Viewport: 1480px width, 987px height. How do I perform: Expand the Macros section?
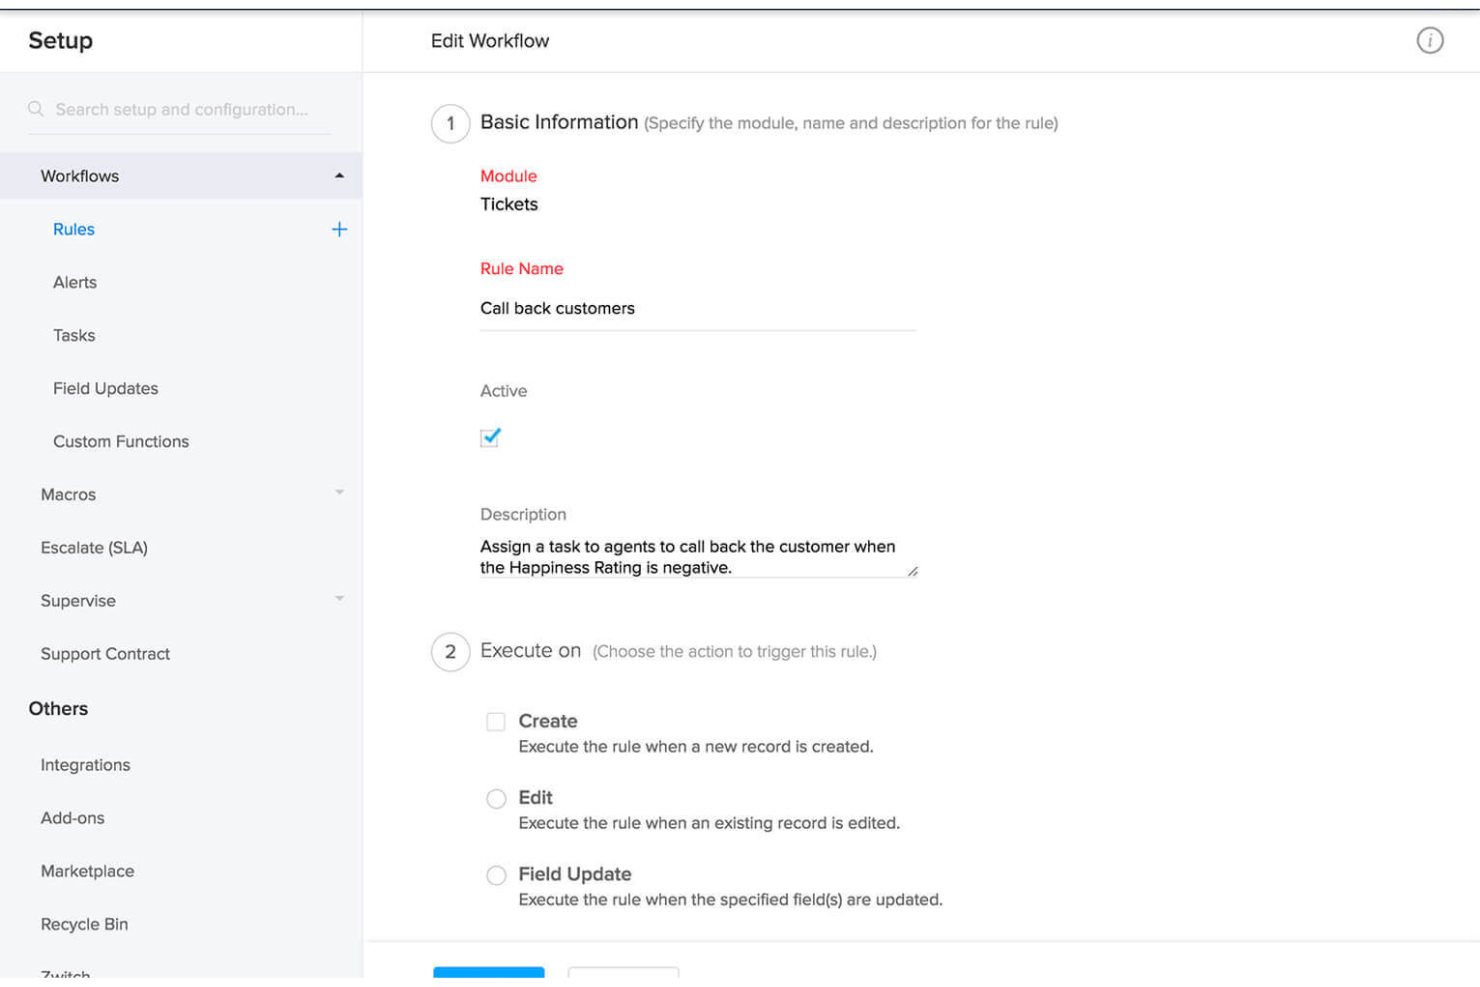pos(340,493)
